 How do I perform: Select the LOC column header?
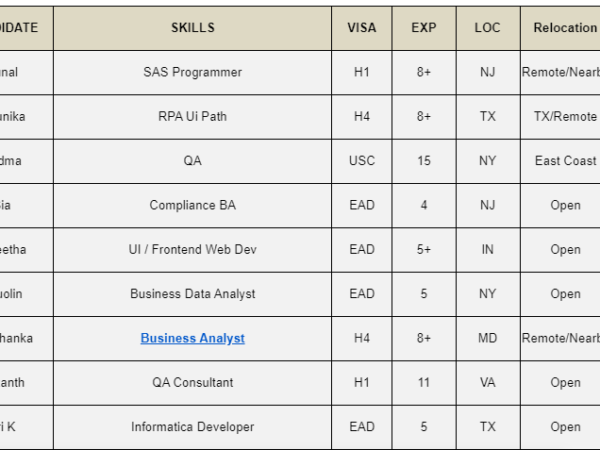[487, 28]
